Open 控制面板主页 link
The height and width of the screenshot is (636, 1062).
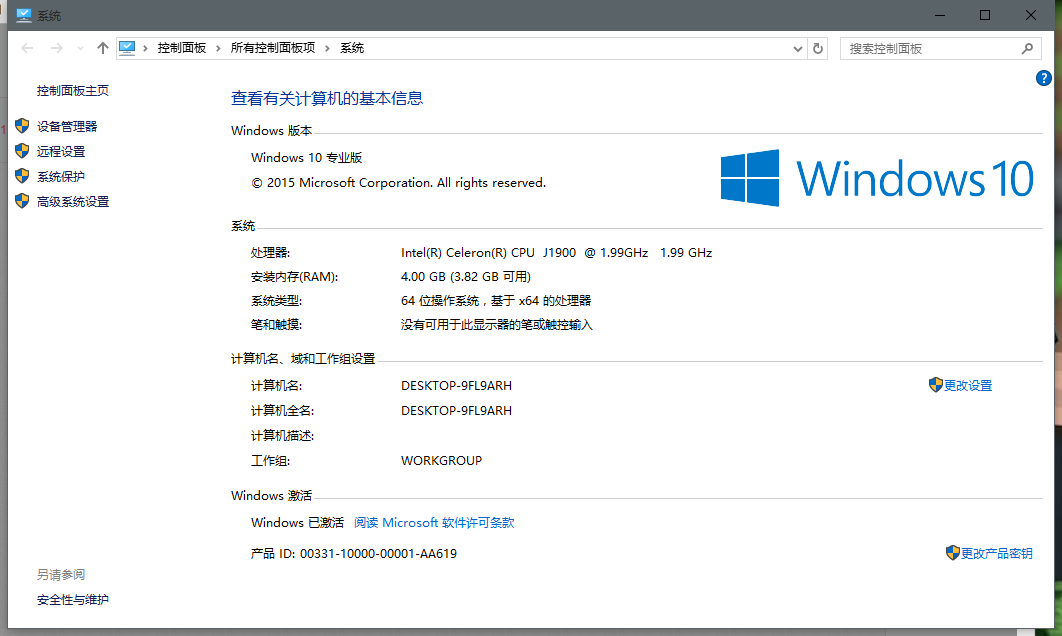72,91
